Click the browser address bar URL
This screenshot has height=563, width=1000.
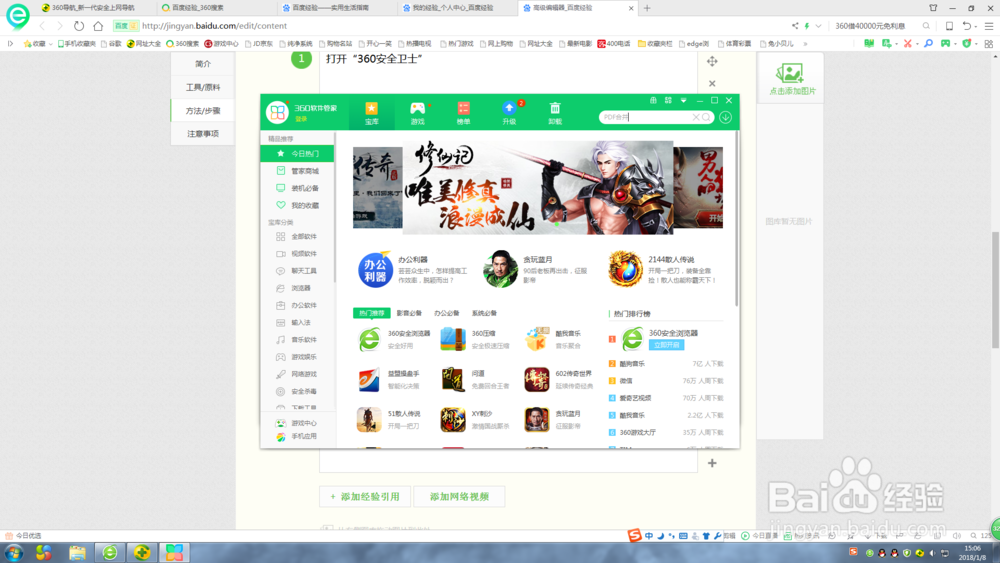point(214,26)
